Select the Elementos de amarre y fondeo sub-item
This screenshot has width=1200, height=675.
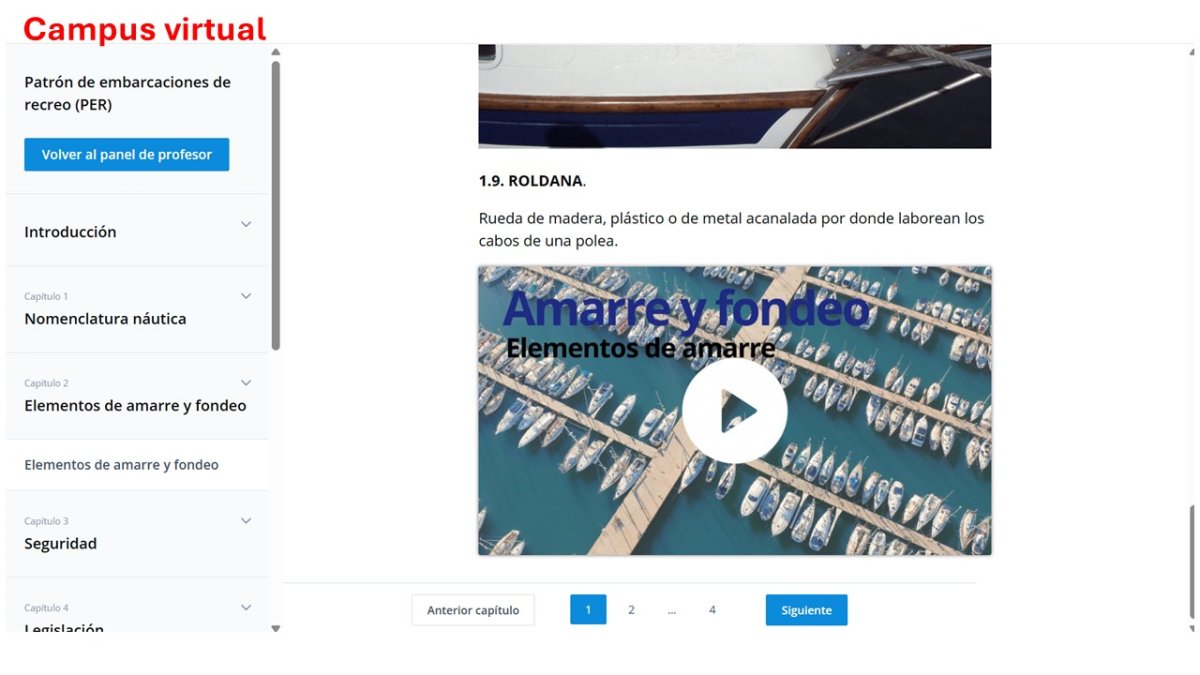[121, 465]
